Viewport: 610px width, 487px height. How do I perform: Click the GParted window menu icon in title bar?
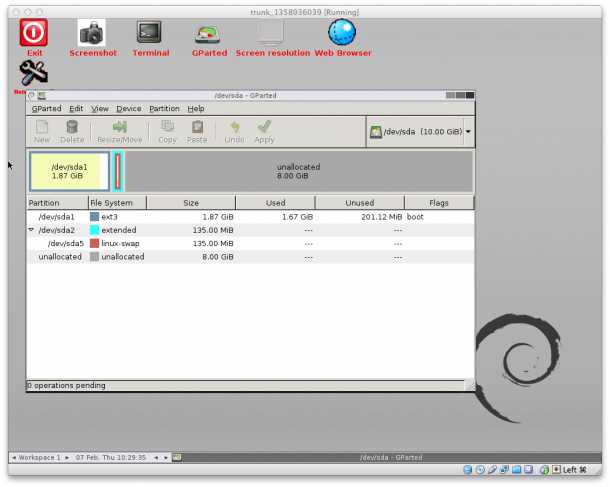click(42, 95)
